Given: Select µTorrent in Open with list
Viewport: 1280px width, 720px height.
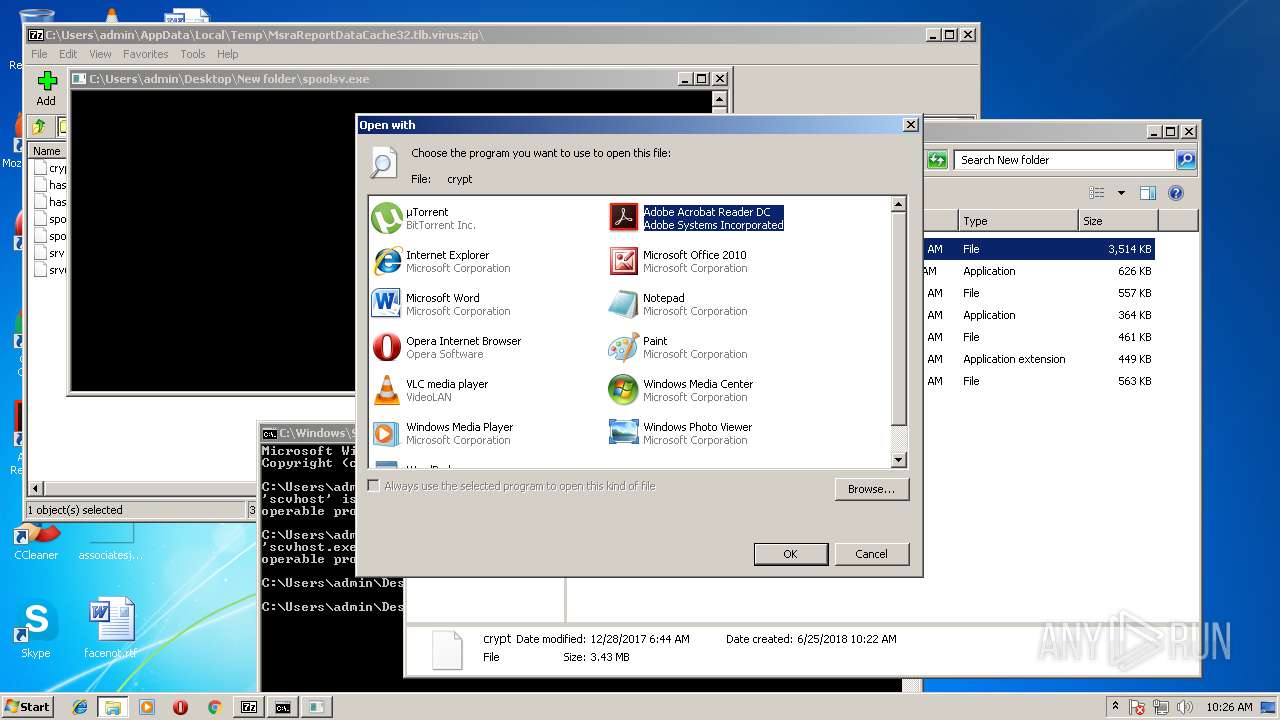Looking at the screenshot, I should (x=425, y=218).
